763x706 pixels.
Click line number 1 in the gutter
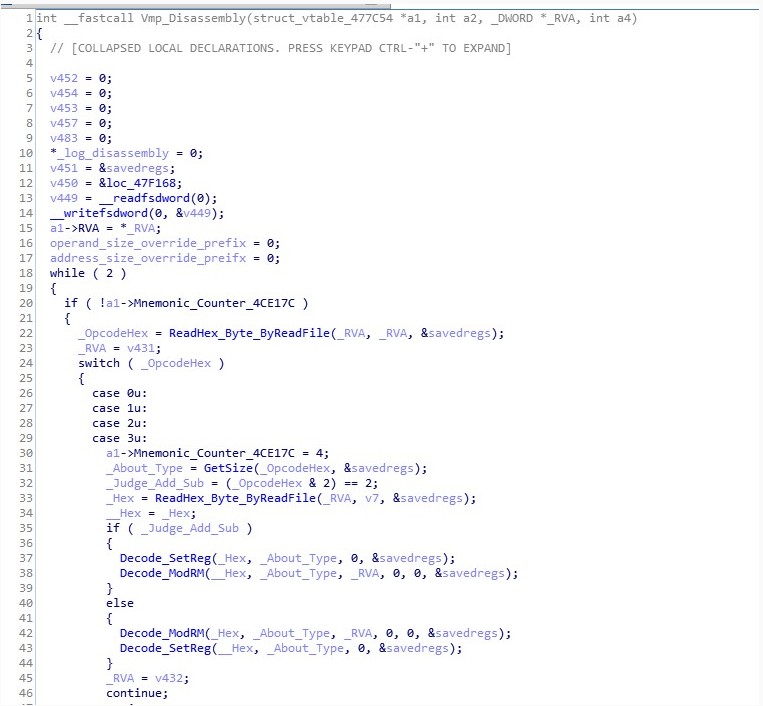click(29, 18)
